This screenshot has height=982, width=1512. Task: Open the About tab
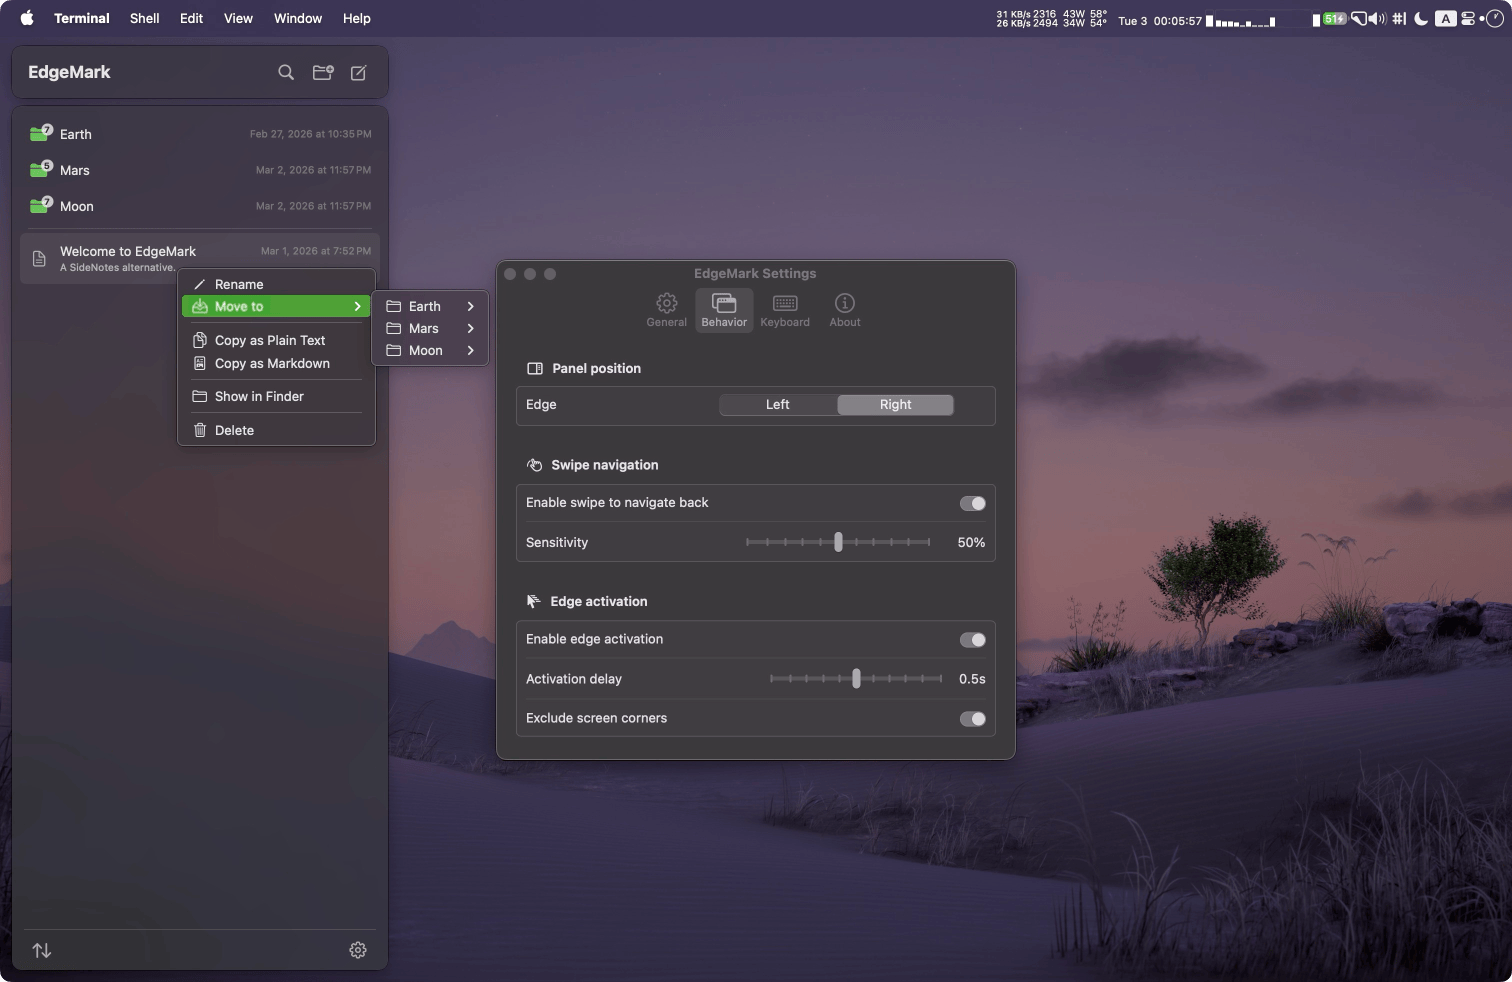[844, 310]
